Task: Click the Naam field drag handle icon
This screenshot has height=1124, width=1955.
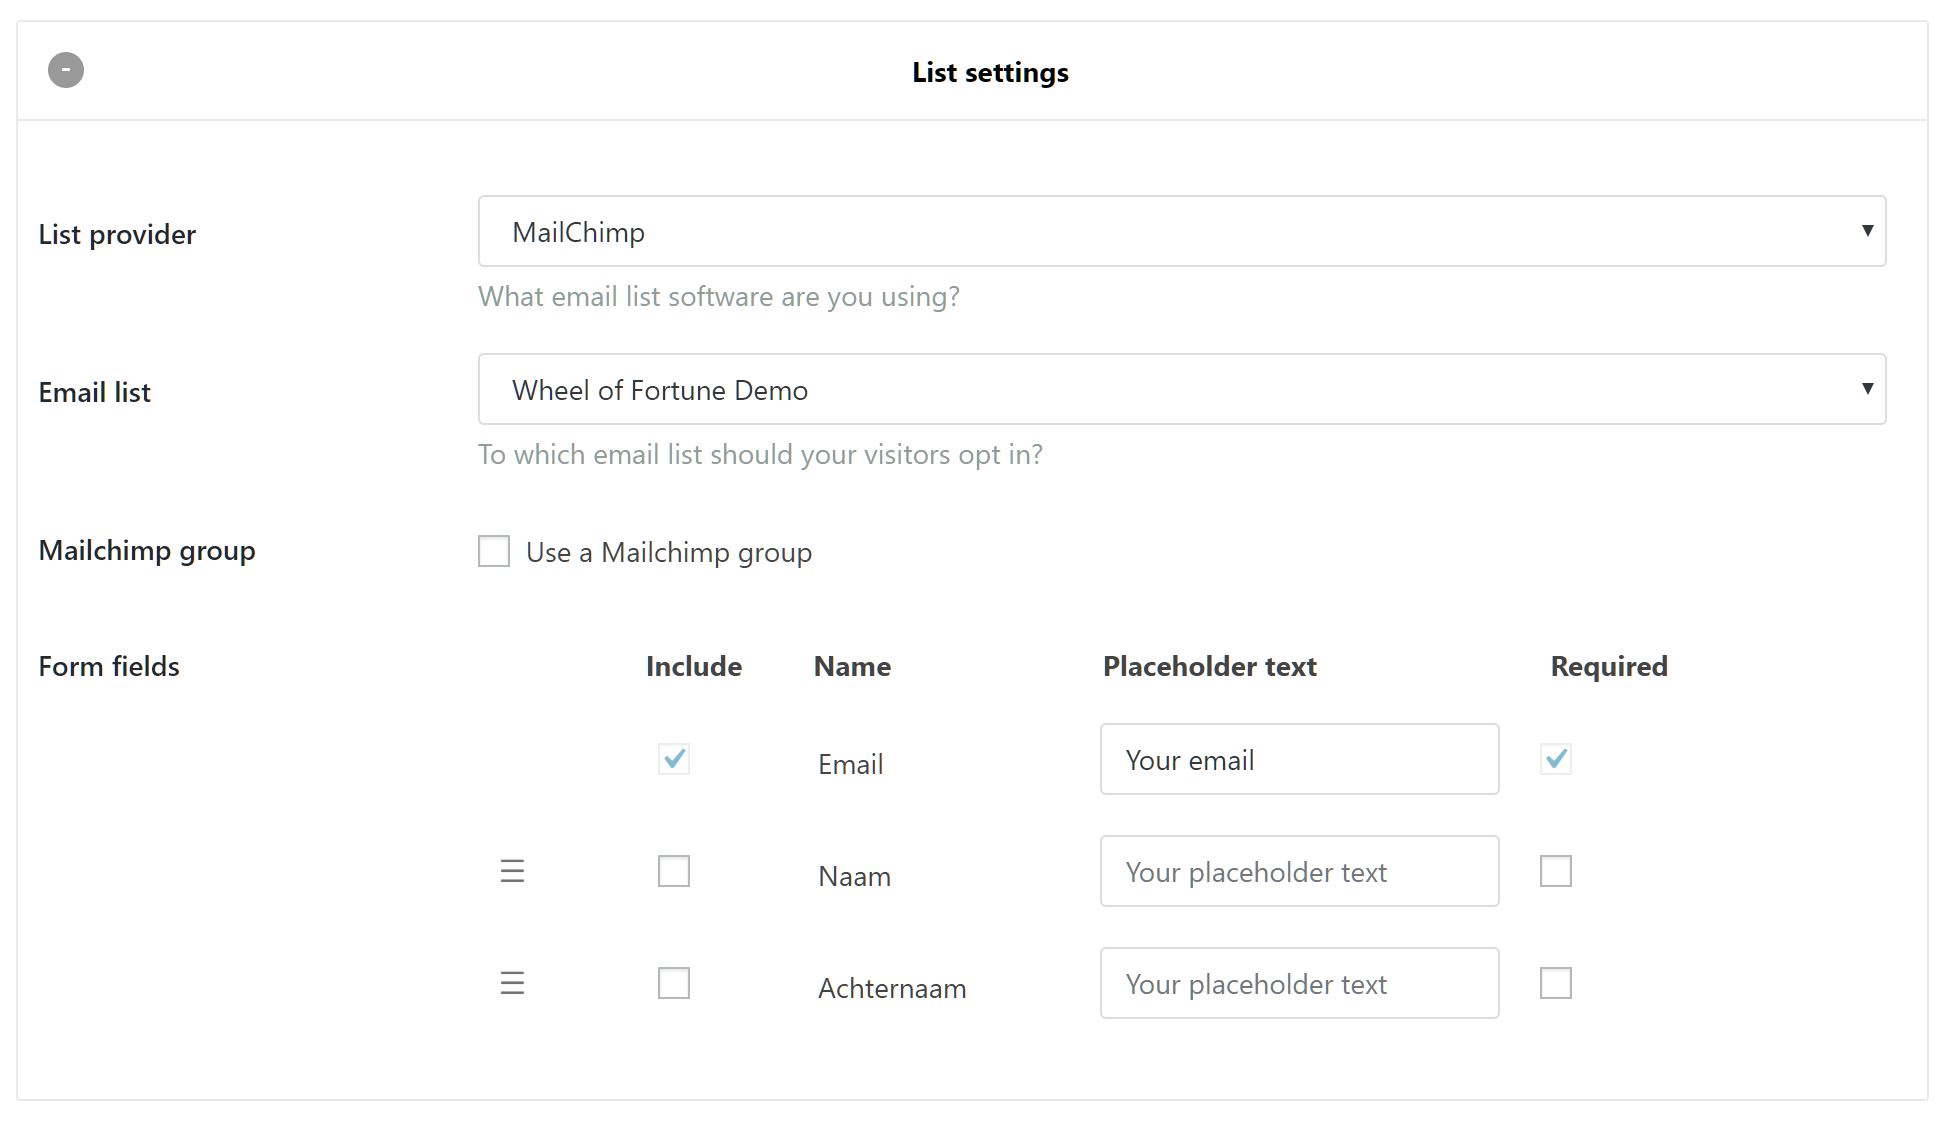Action: 512,870
